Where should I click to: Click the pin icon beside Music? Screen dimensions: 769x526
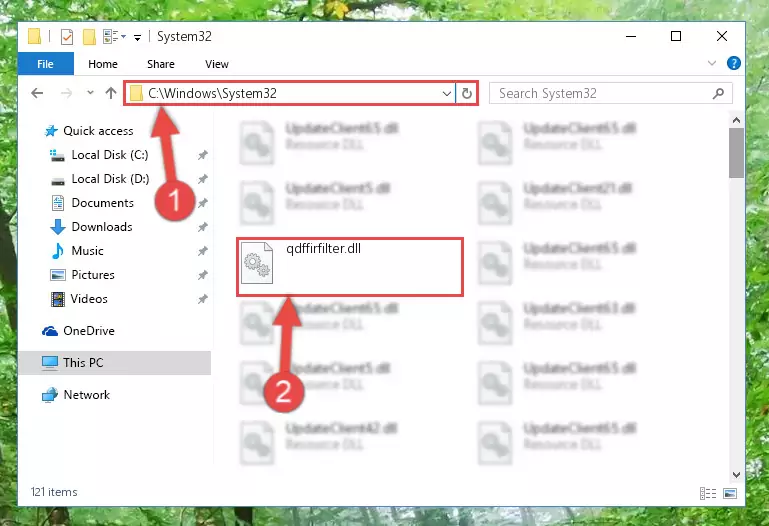click(x=203, y=251)
